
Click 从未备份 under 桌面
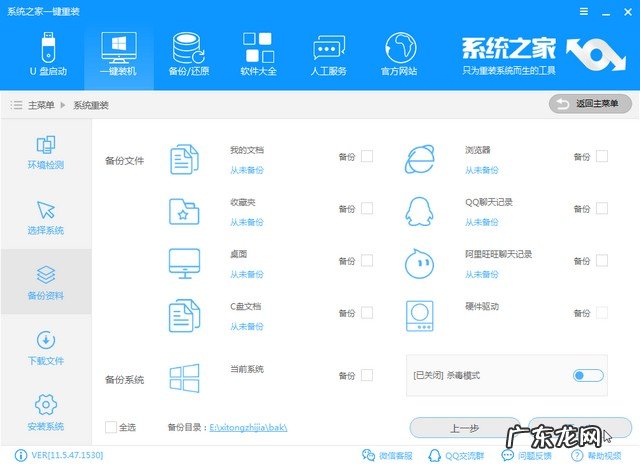coord(247,275)
